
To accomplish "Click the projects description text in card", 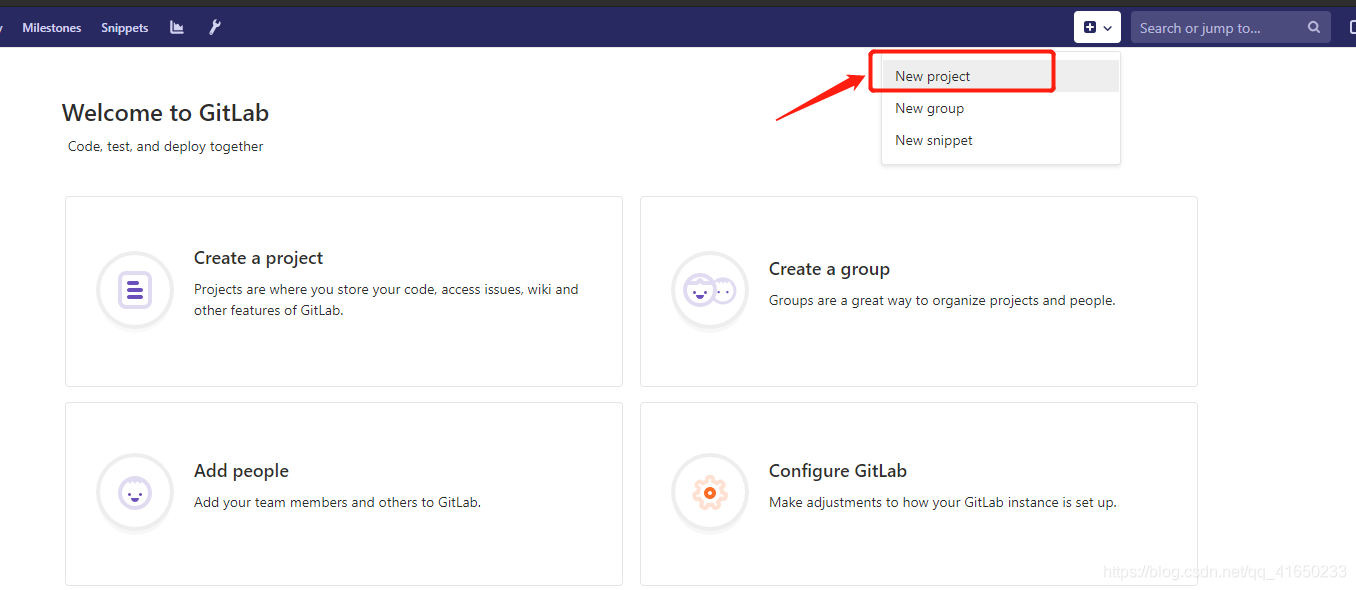I will 386,300.
